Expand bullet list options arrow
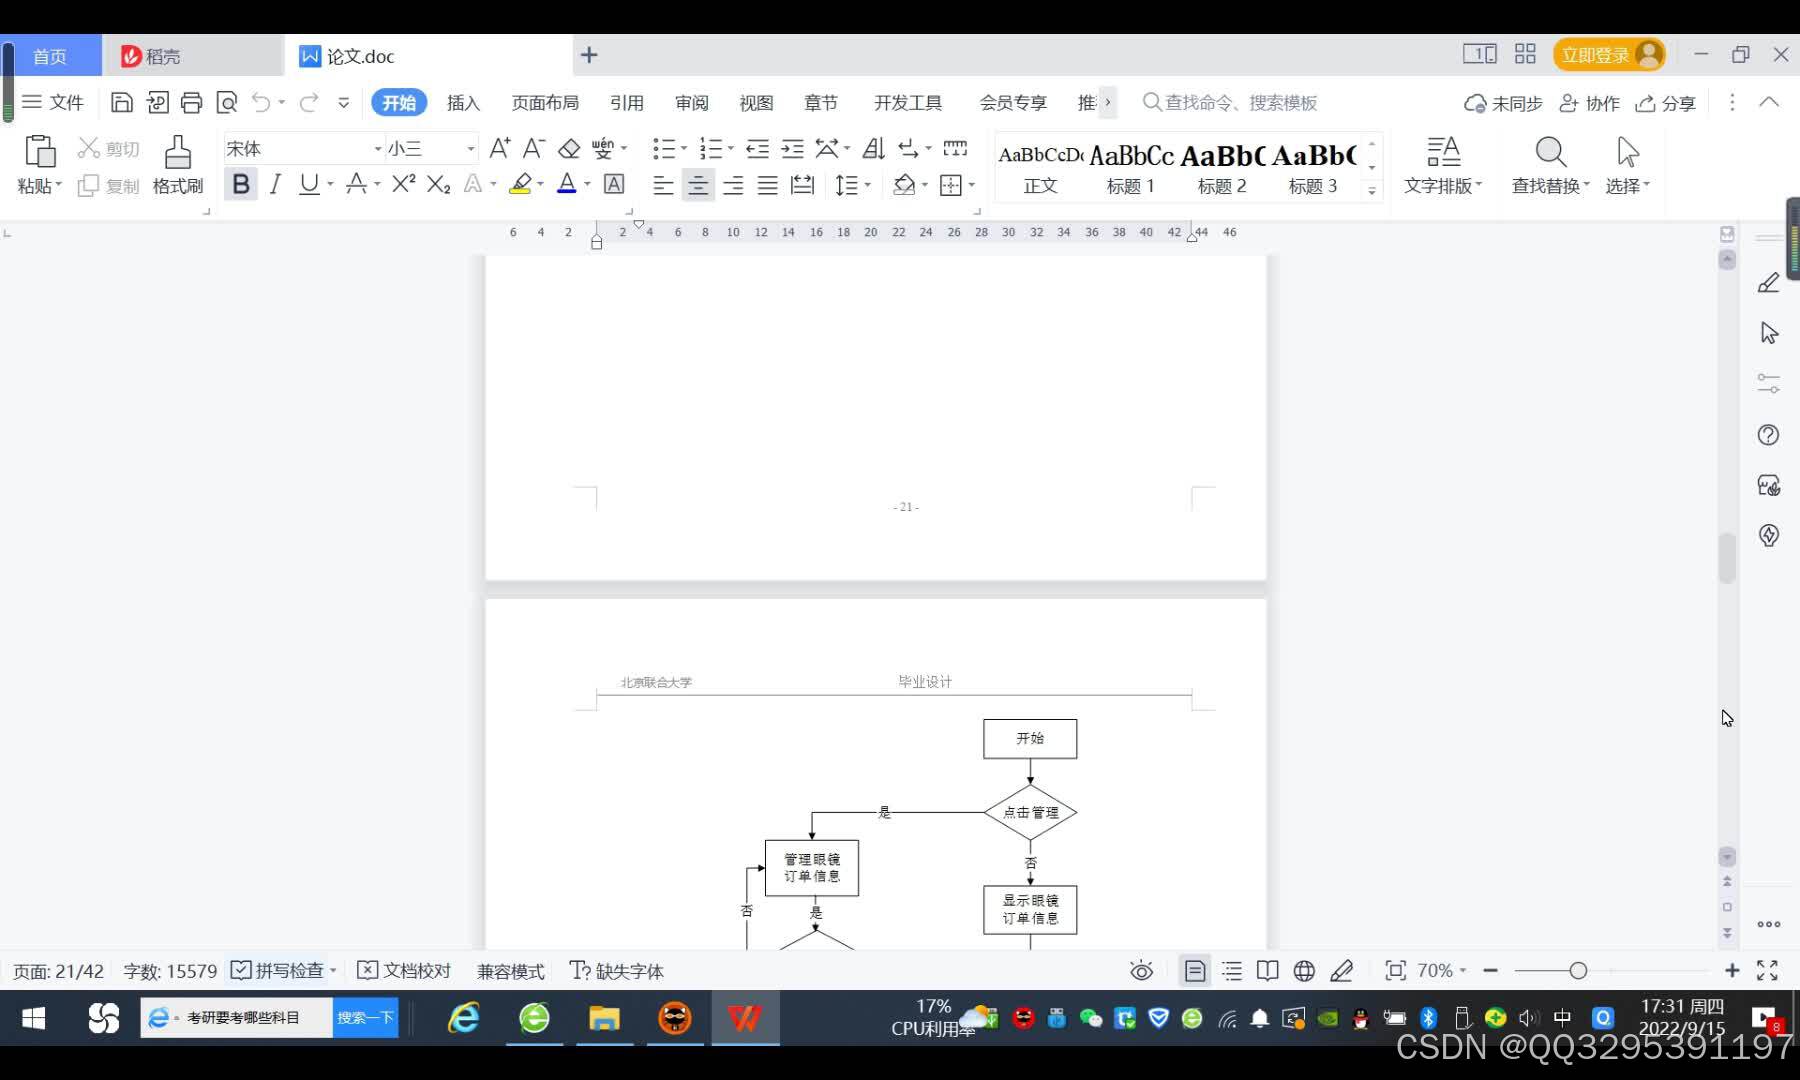 click(684, 148)
